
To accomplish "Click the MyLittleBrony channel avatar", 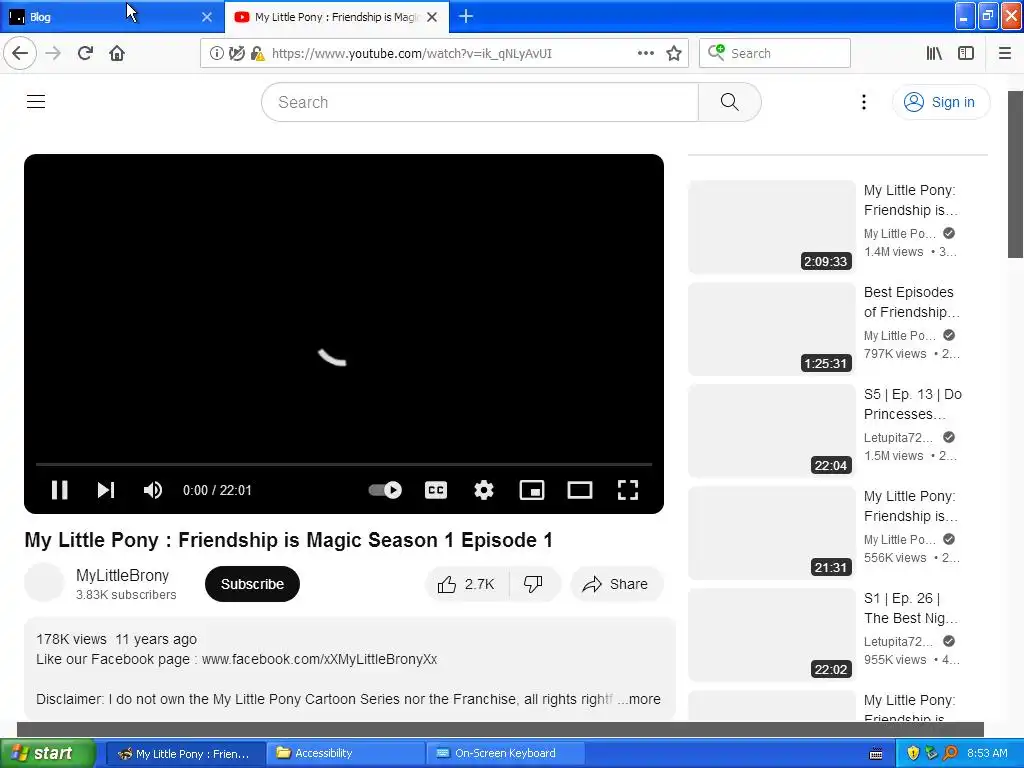I will pyautogui.click(x=44, y=583).
